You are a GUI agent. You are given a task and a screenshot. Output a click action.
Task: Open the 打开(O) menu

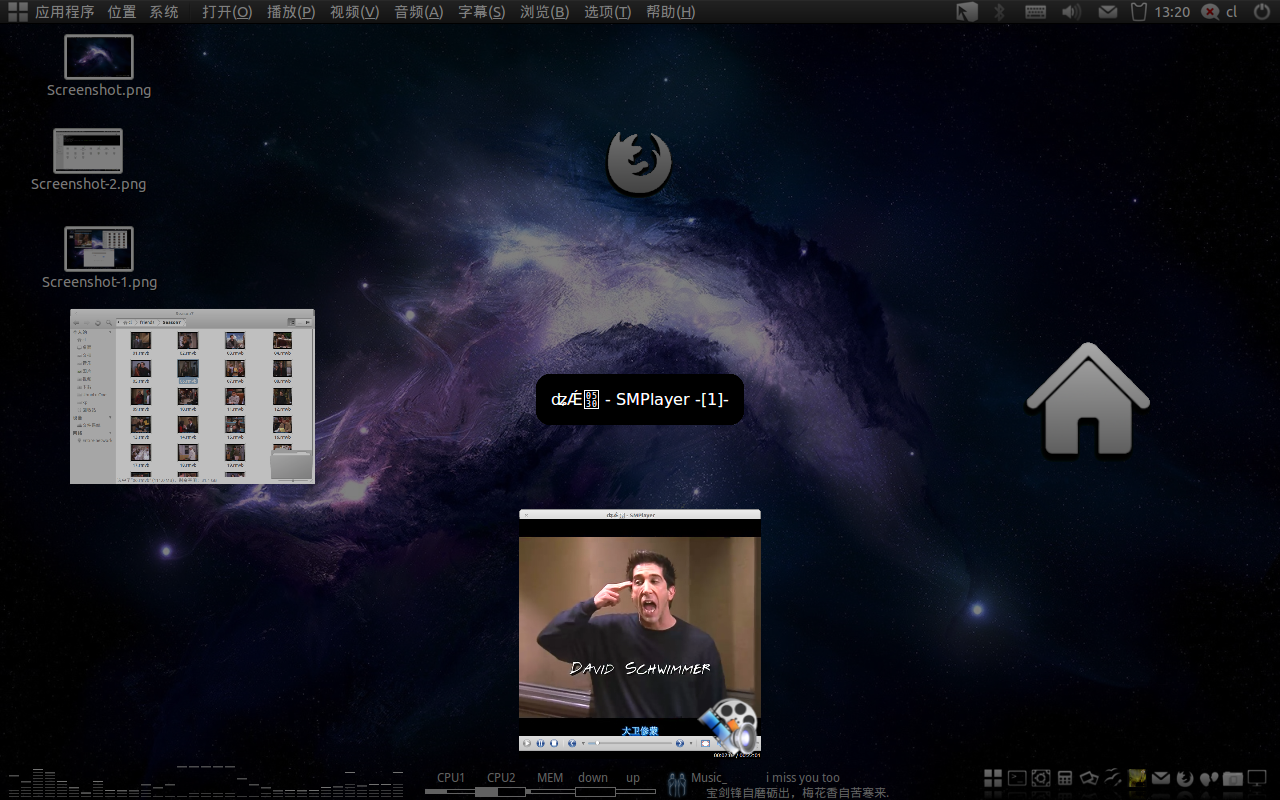tap(227, 12)
